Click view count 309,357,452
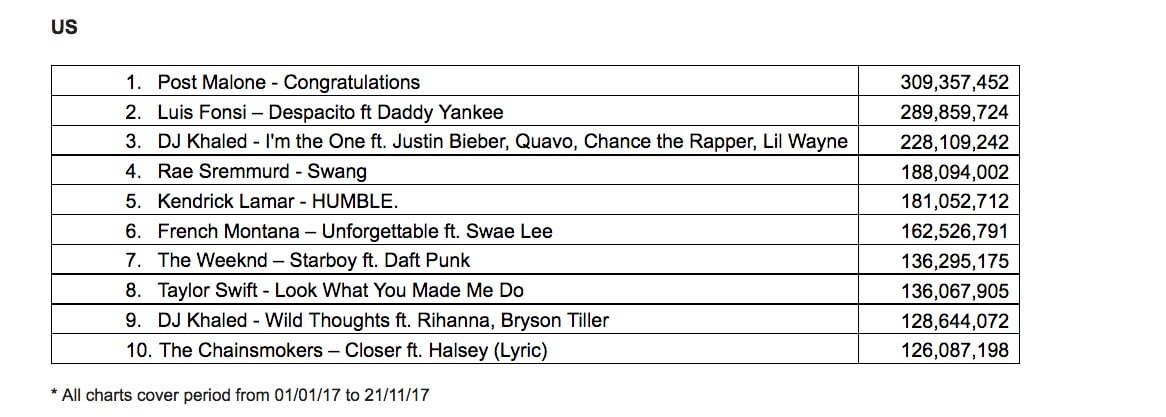Screen dimensions: 1166x417 [954, 82]
